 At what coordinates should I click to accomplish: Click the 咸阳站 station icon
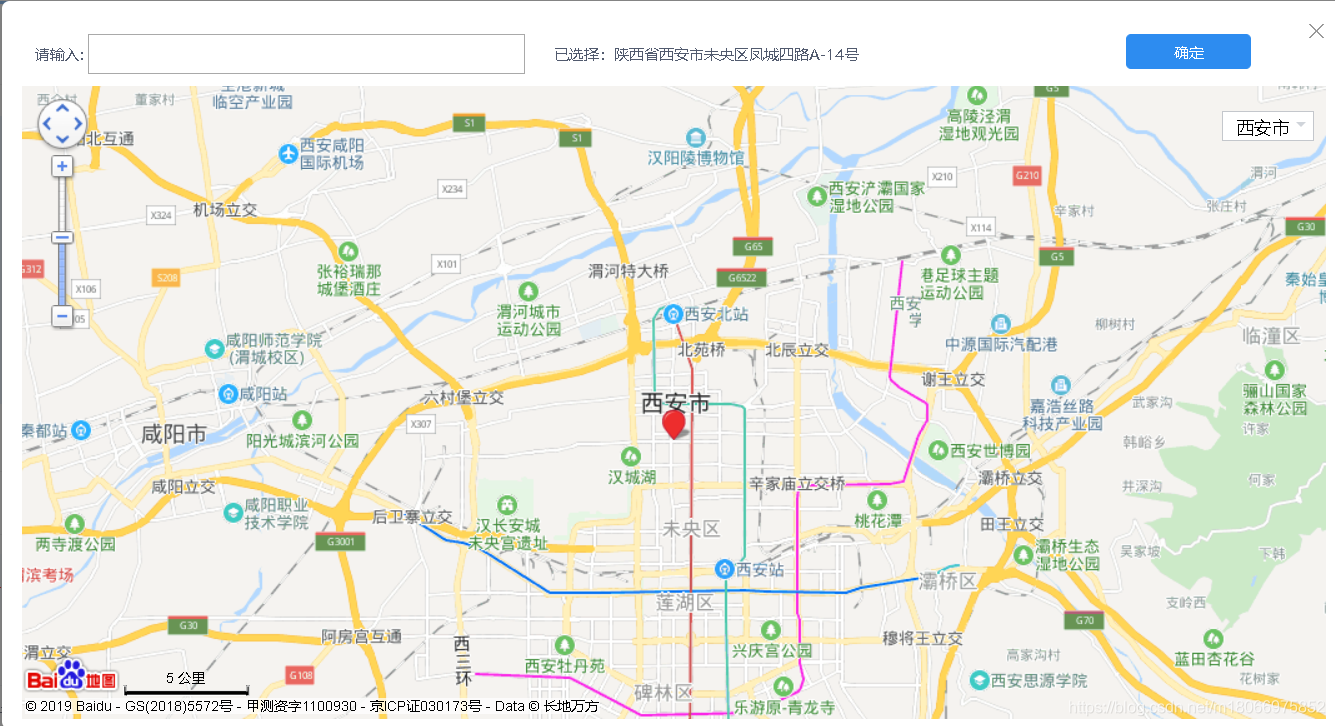228,394
